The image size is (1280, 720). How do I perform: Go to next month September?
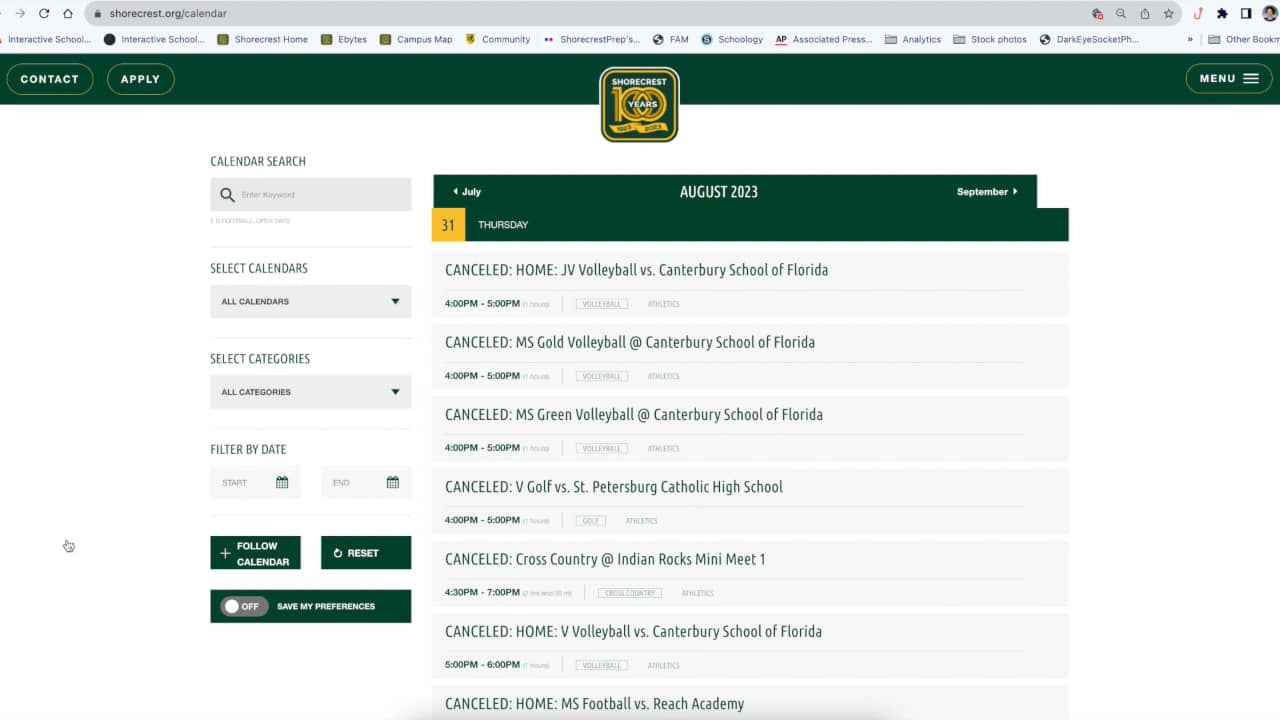tap(987, 191)
